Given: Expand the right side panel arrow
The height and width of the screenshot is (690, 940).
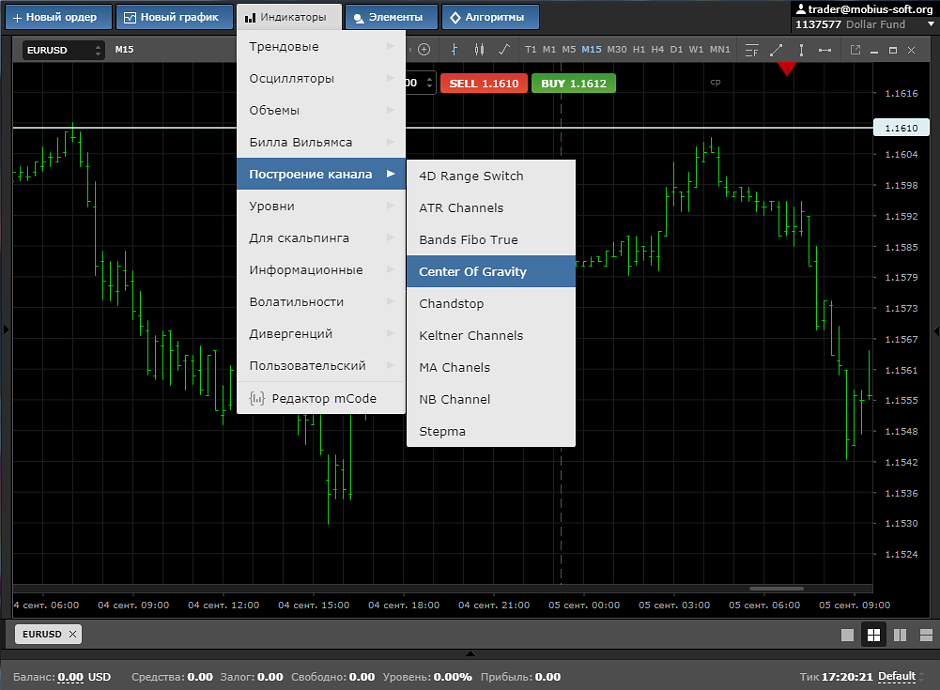Looking at the screenshot, I should [x=936, y=330].
